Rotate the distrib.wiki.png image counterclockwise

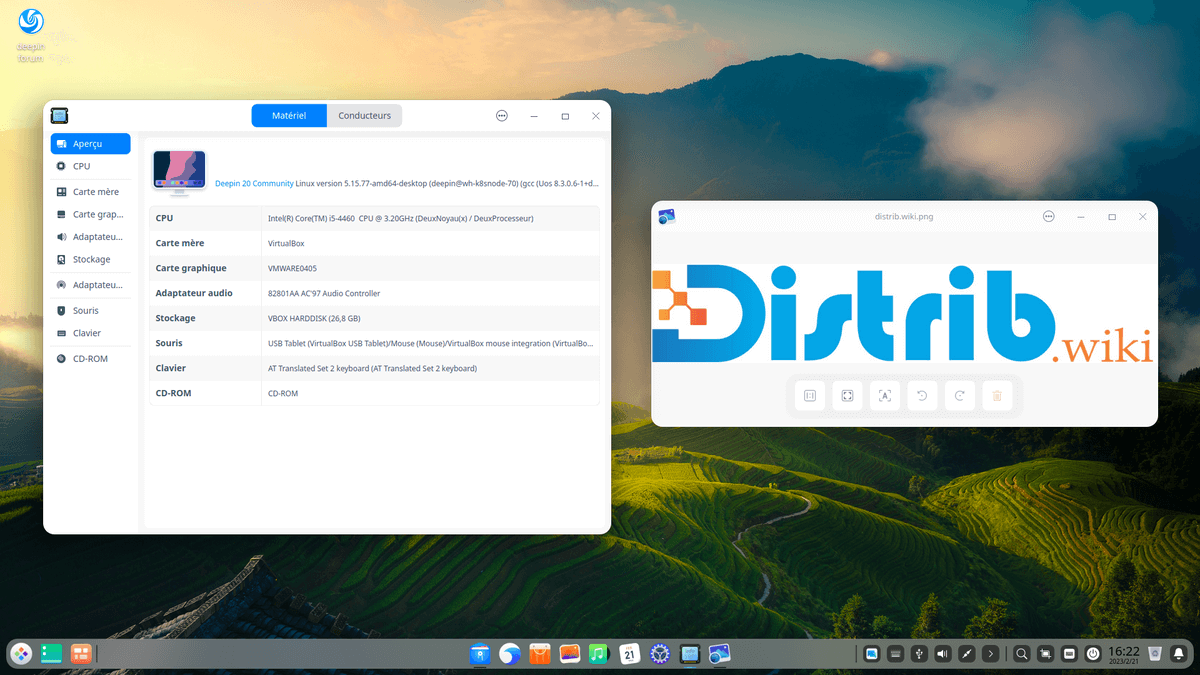[921, 395]
